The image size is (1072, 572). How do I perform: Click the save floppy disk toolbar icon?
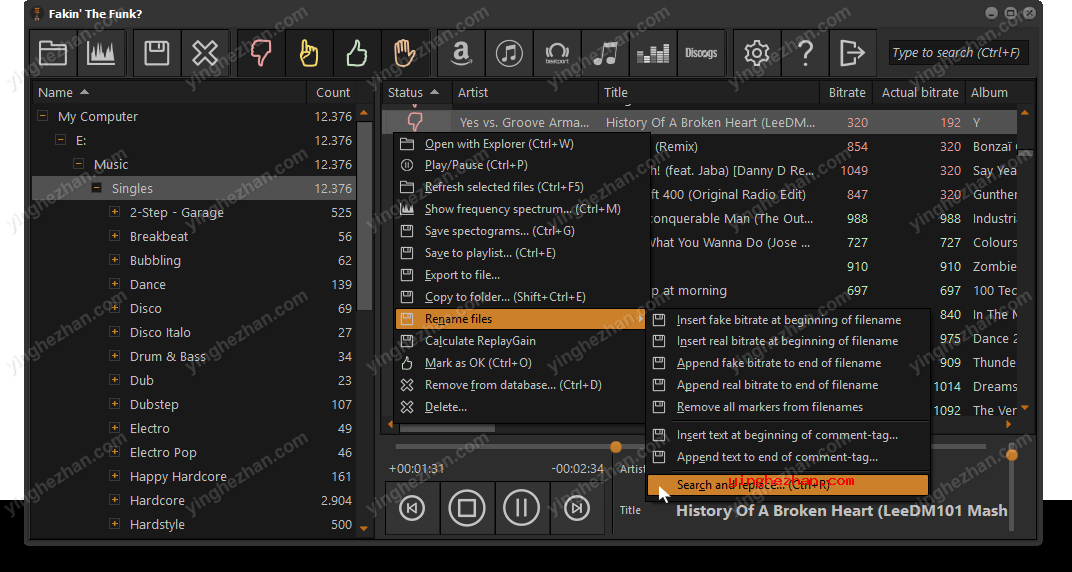click(157, 53)
